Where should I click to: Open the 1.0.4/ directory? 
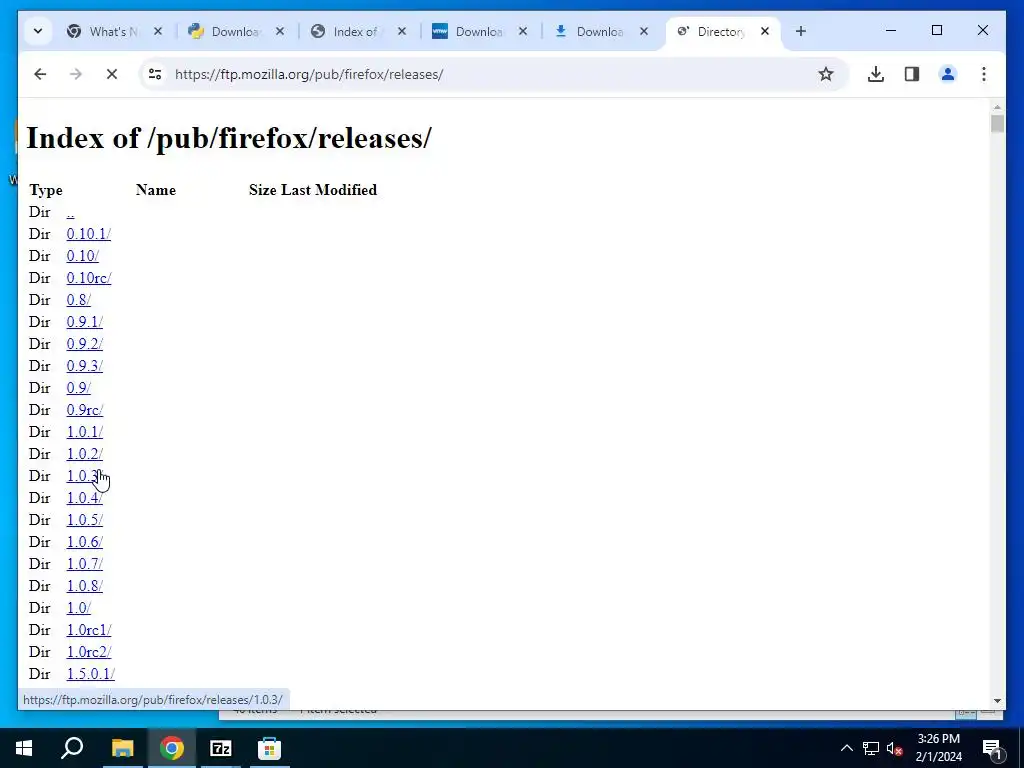point(84,498)
